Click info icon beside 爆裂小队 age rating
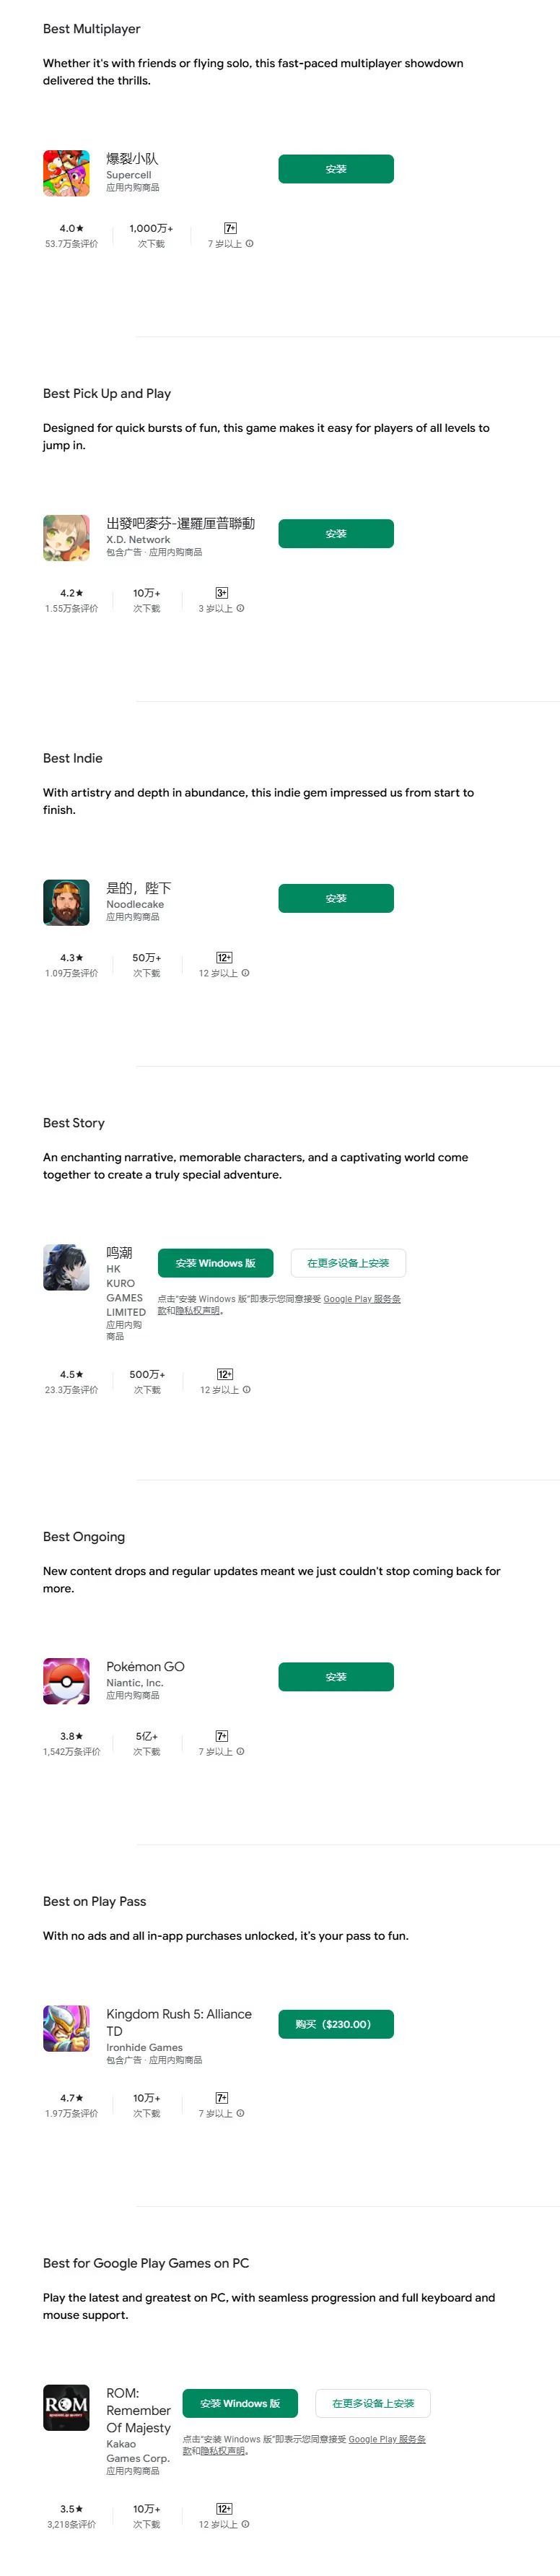Screen dimensions: 560x2576 (x=250, y=244)
